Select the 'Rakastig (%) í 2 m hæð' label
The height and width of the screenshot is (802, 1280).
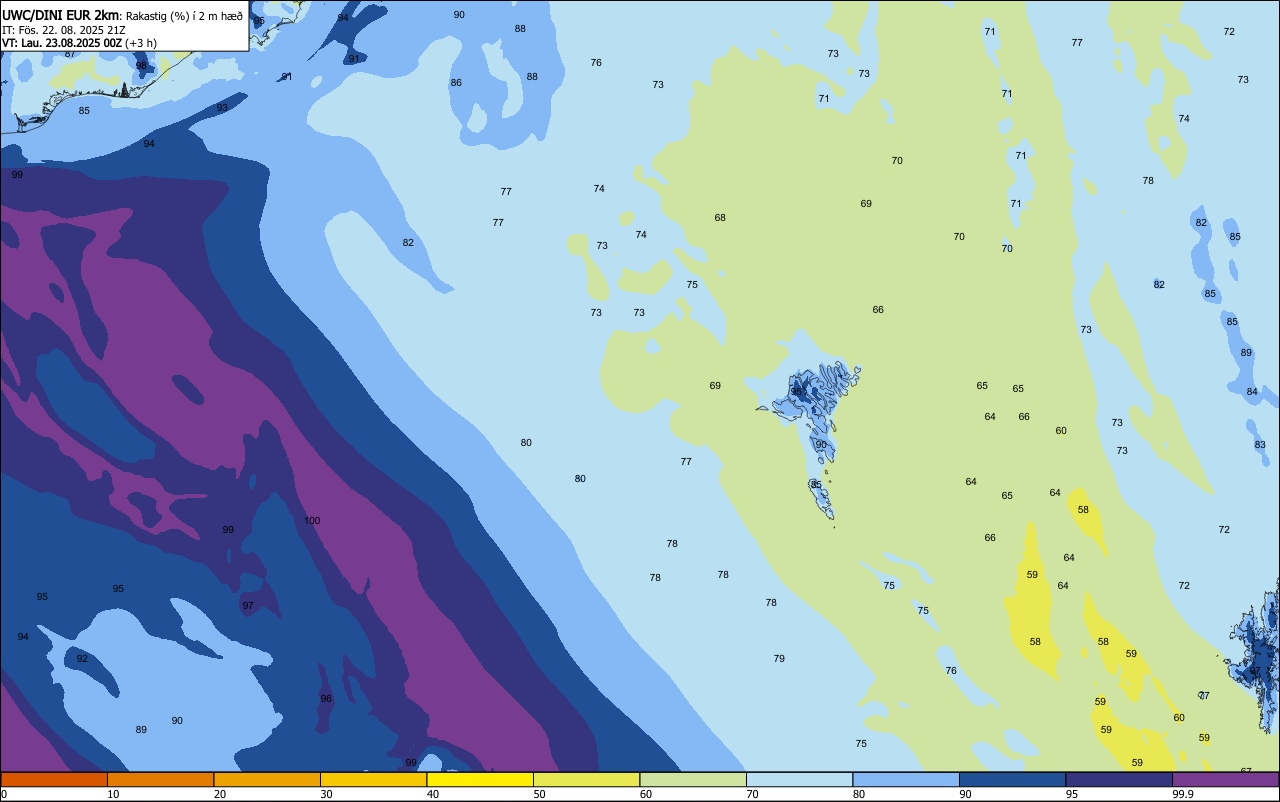(183, 15)
